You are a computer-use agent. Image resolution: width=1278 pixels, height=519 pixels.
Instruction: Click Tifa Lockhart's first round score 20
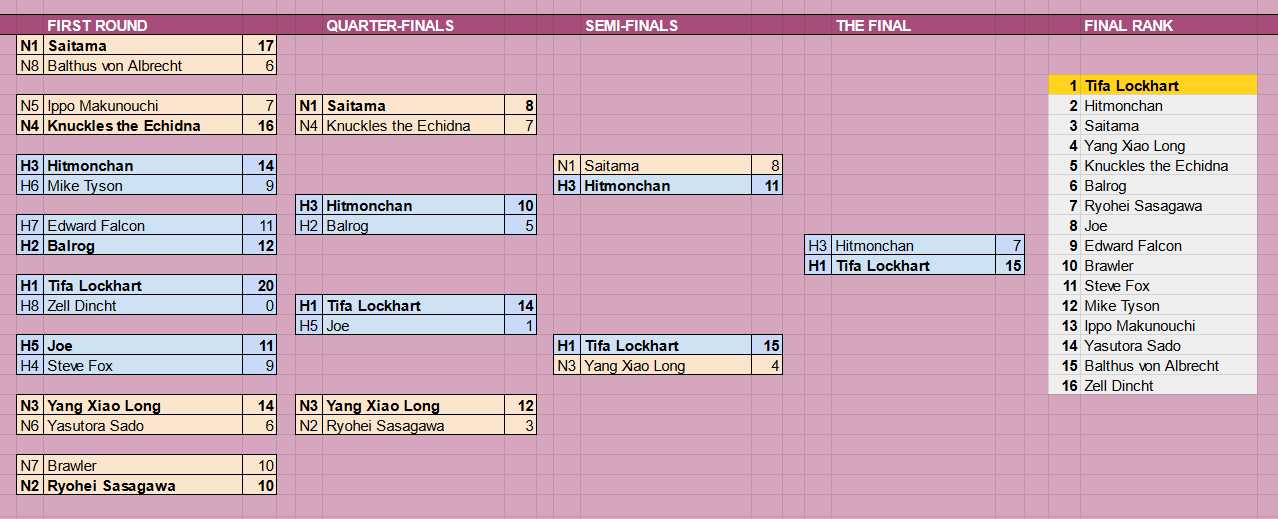(259, 286)
